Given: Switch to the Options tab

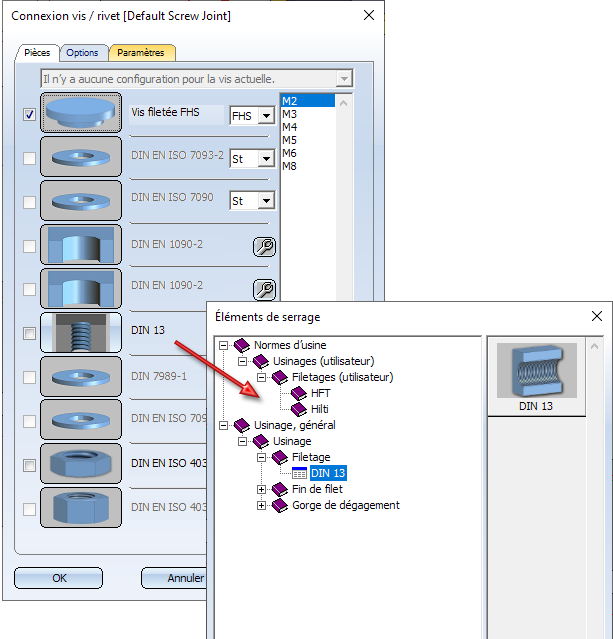Looking at the screenshot, I should pyautogui.click(x=82, y=53).
